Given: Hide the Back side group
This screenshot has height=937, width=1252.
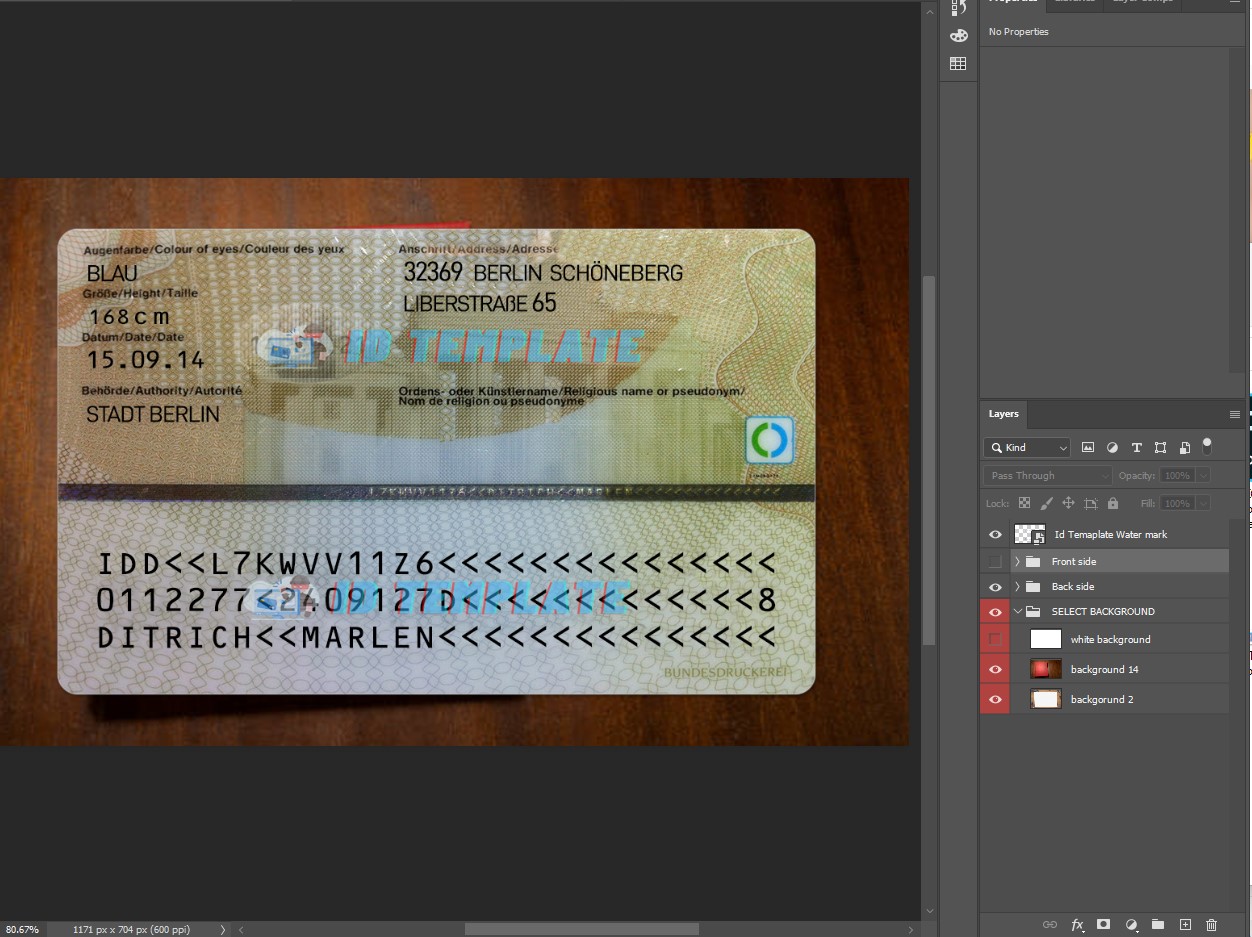Looking at the screenshot, I should click(x=995, y=587).
